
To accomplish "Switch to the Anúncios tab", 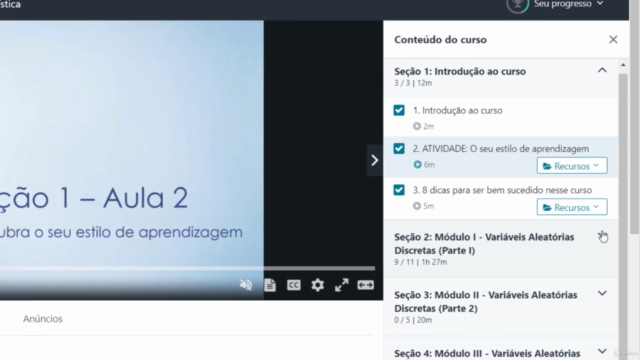I will (42, 319).
